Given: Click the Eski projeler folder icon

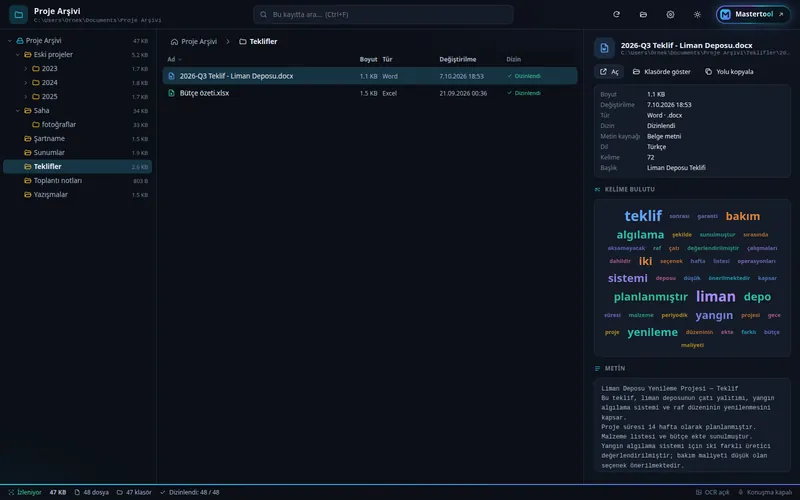Looking at the screenshot, I should [x=28, y=55].
